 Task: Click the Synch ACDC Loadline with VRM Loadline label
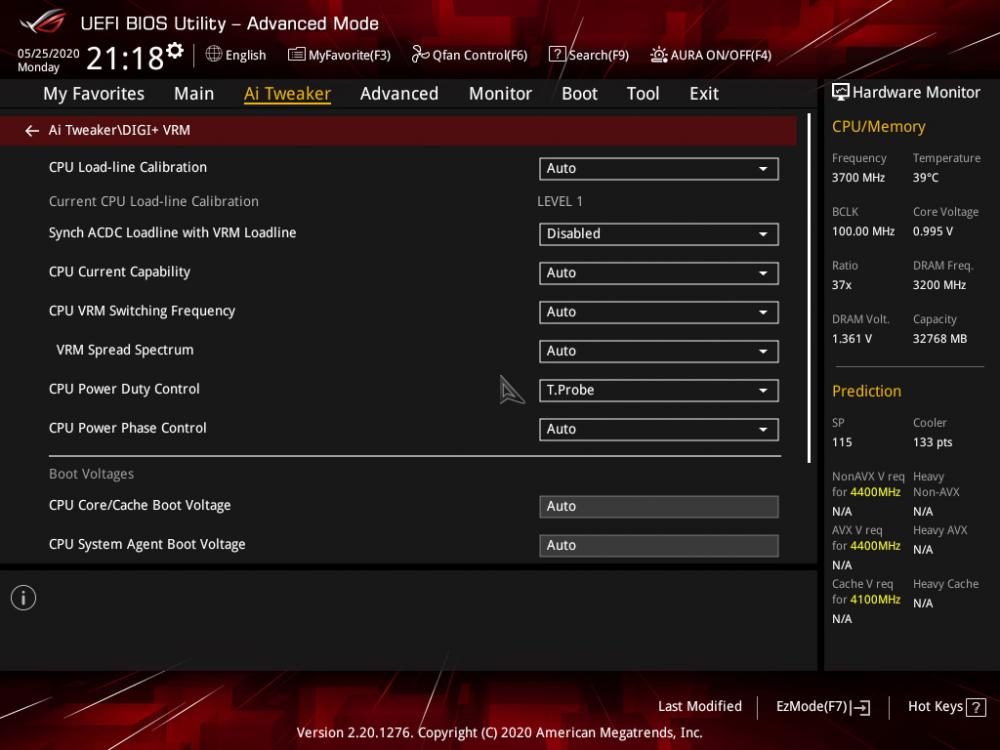(x=172, y=233)
